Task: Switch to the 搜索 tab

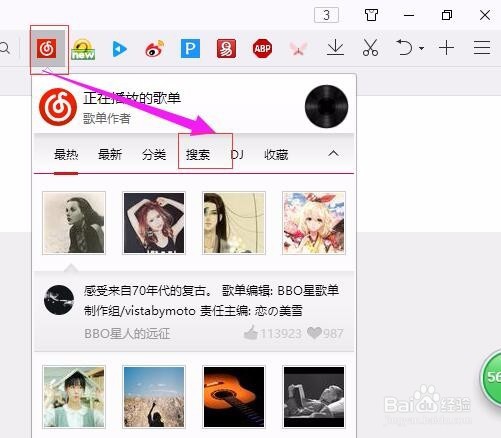Action: click(198, 155)
